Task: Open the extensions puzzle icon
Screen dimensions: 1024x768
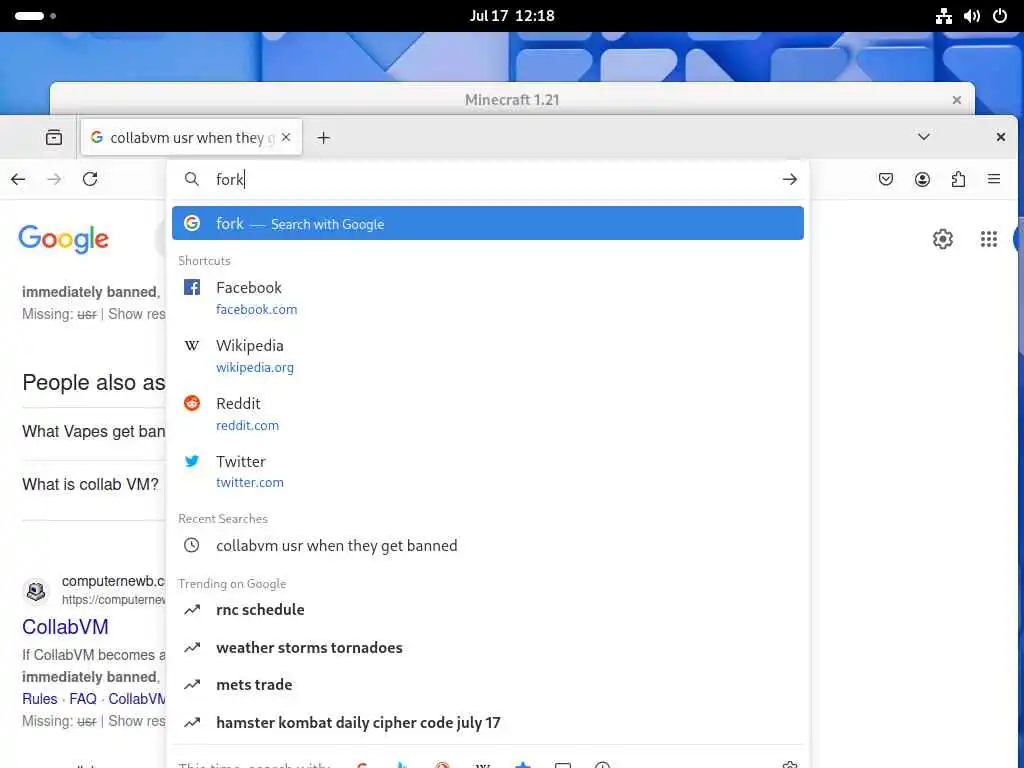Action: point(958,179)
